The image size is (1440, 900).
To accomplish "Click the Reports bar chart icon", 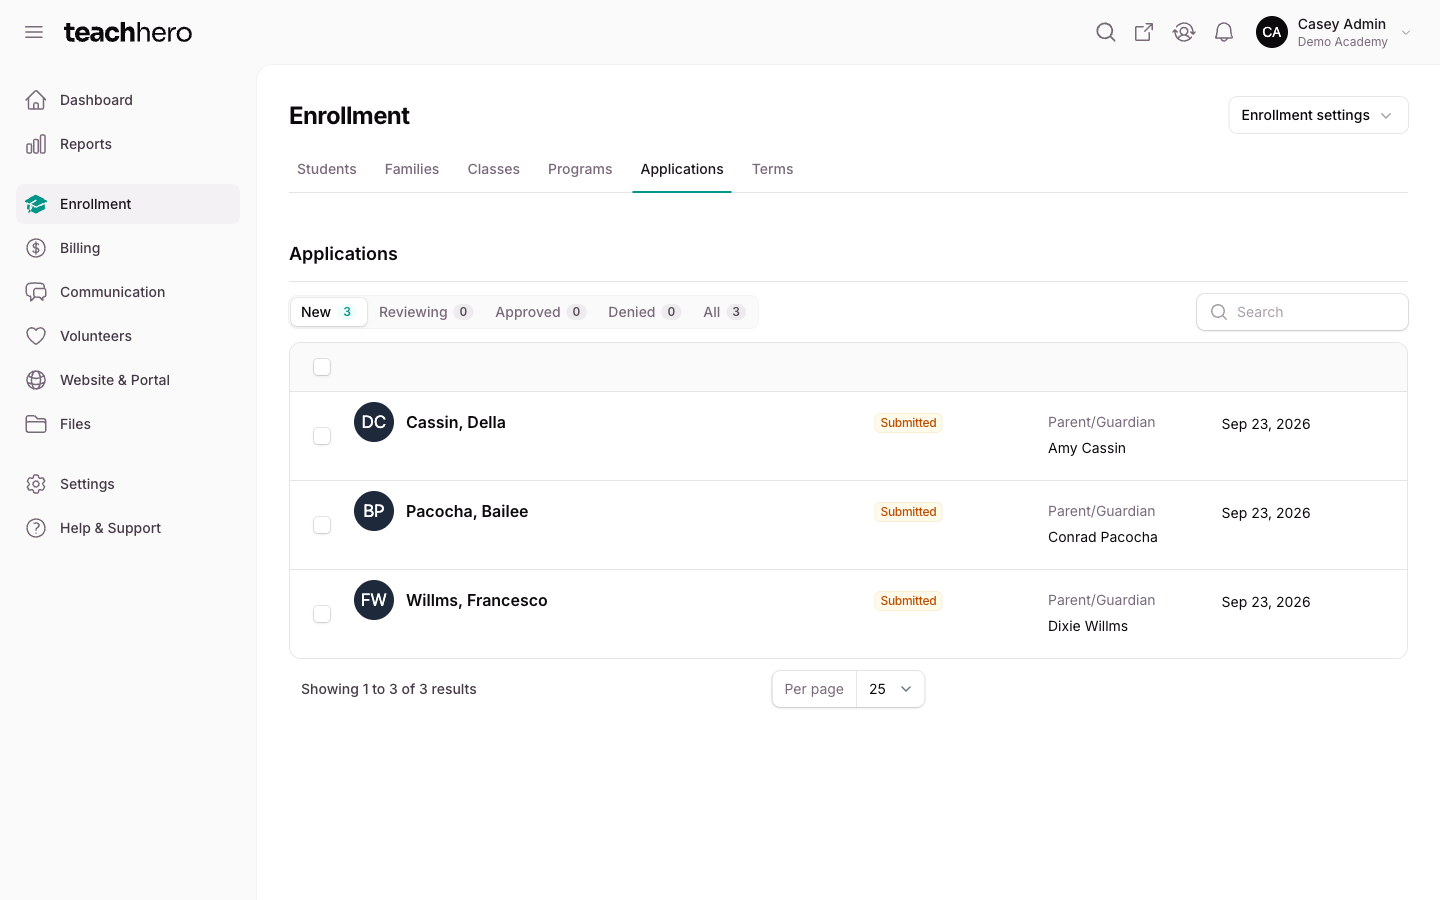I will coord(36,144).
